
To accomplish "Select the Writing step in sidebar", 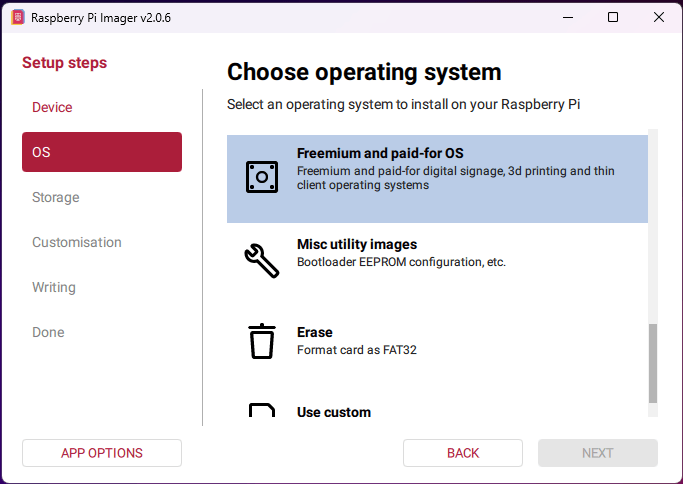I will (54, 287).
